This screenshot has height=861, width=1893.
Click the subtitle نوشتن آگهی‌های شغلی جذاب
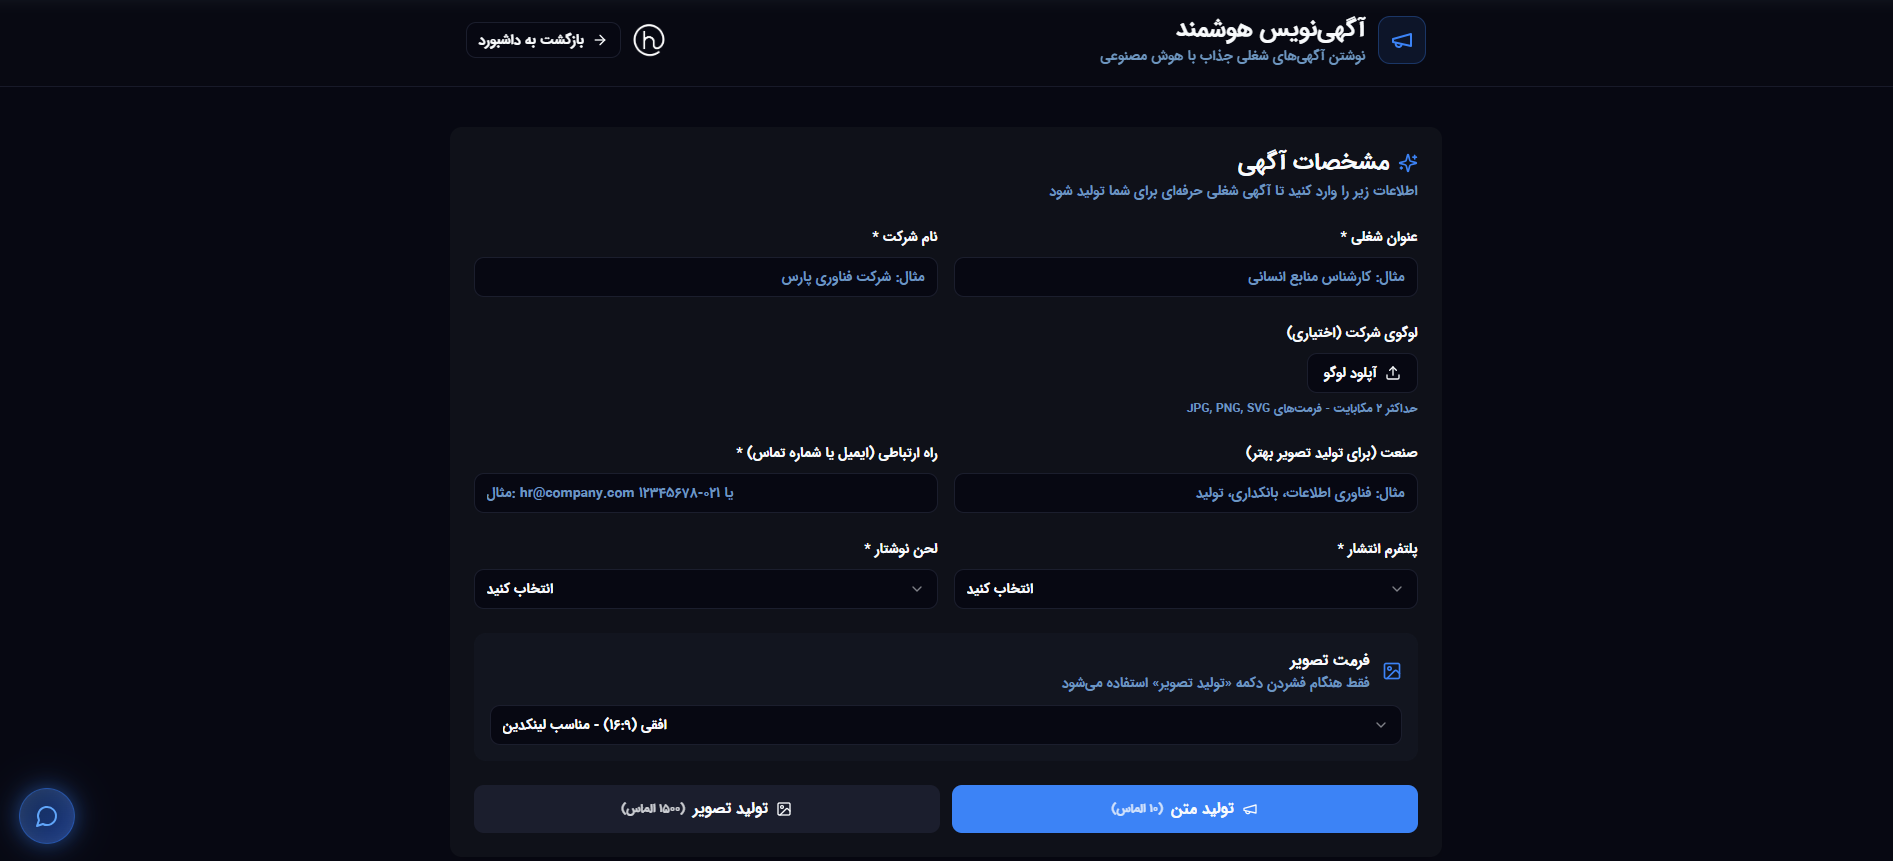coord(1232,56)
